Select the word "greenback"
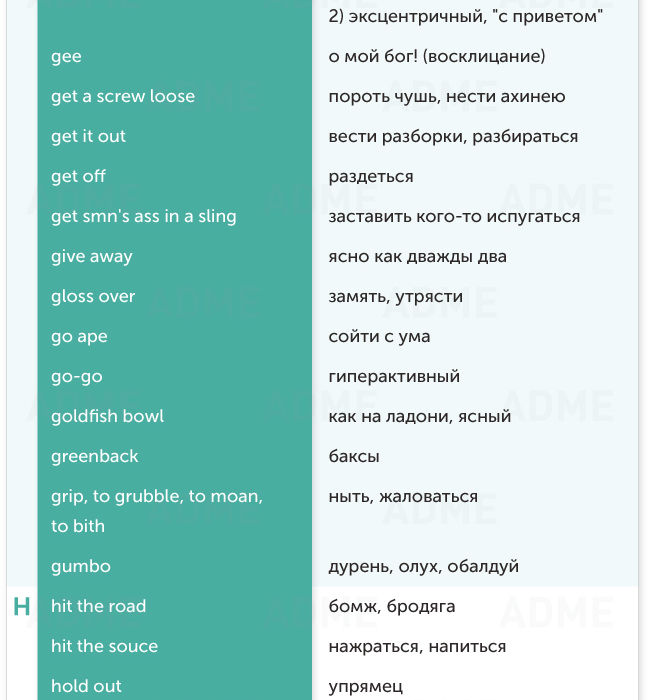The image size is (650, 700). [95, 457]
